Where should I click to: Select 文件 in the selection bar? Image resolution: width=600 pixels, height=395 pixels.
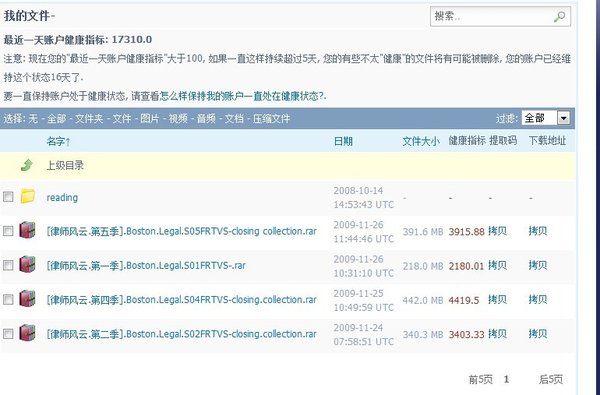(x=122, y=119)
